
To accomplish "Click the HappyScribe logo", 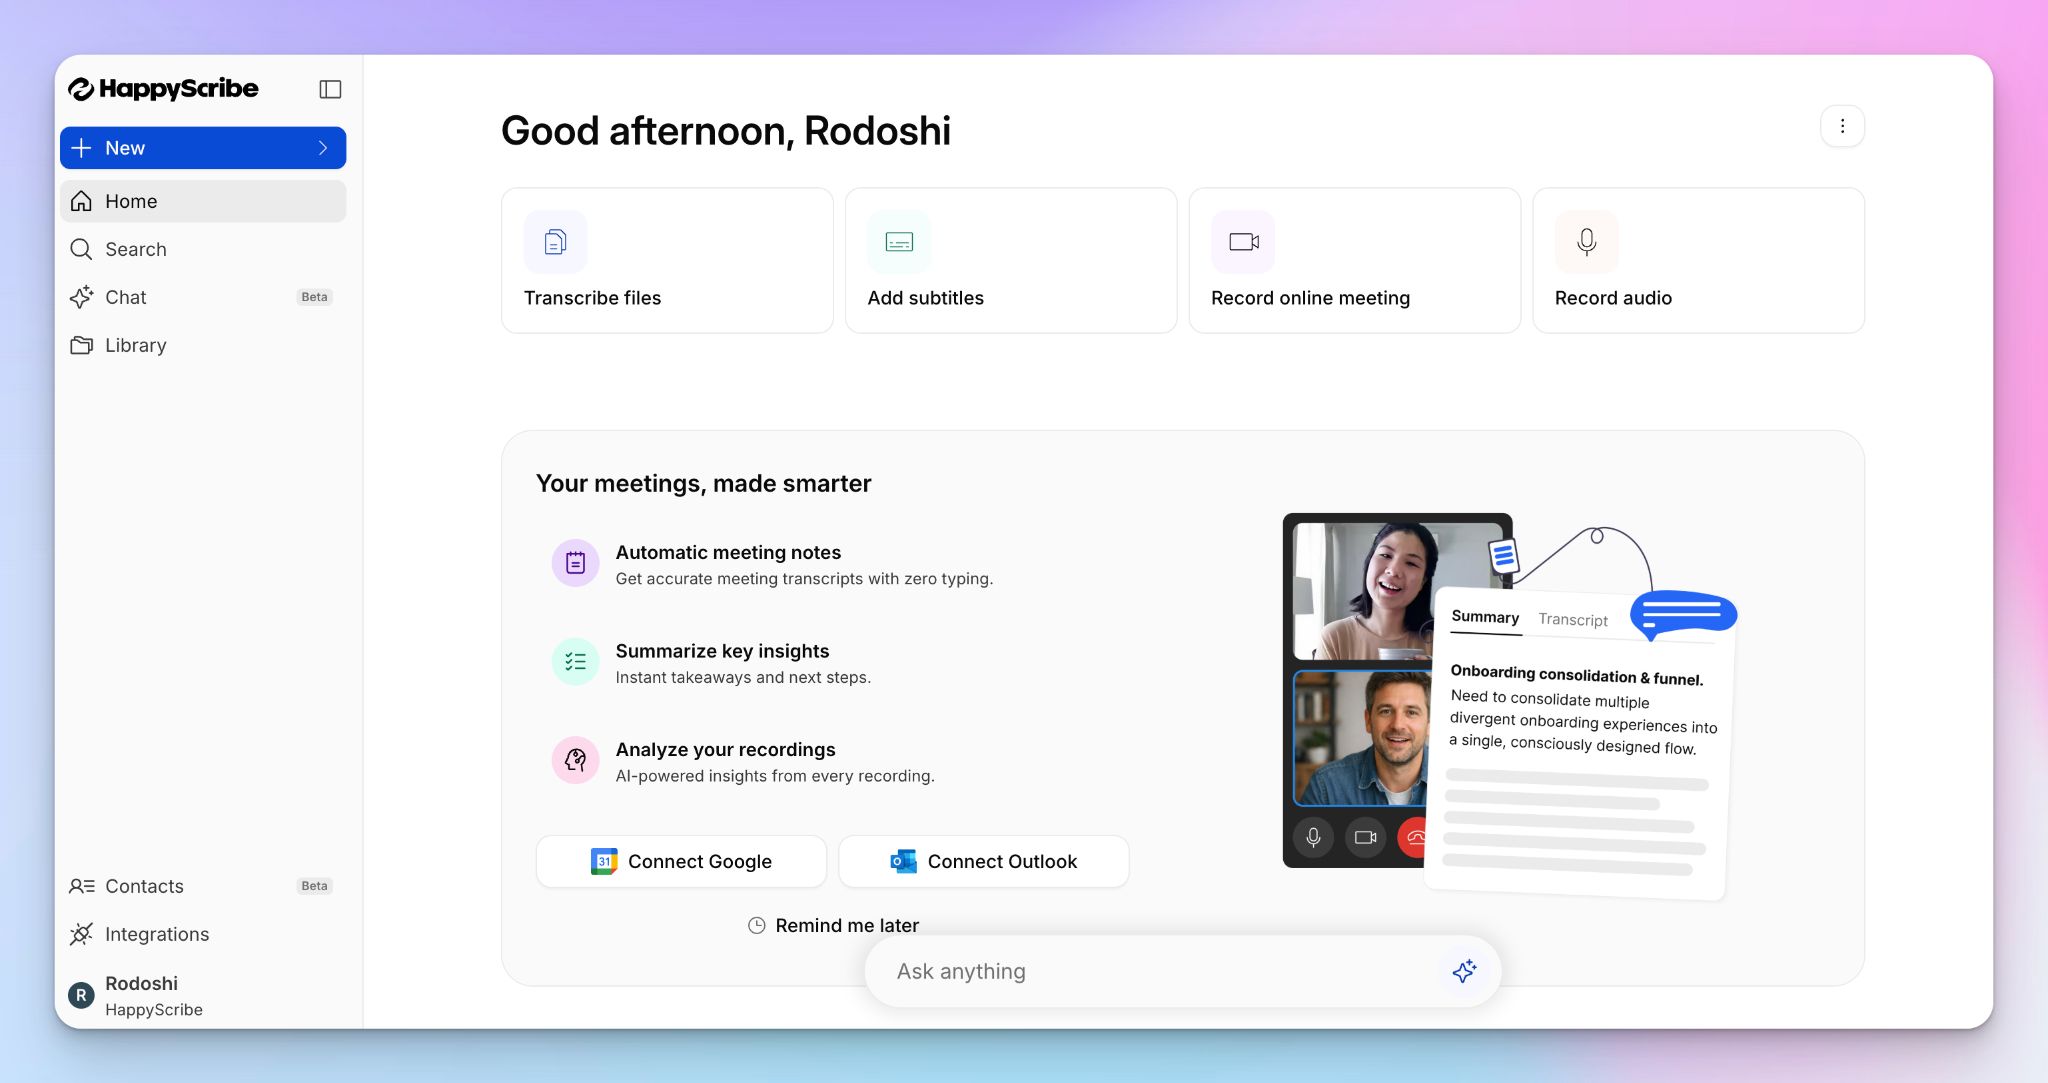I will (x=163, y=89).
